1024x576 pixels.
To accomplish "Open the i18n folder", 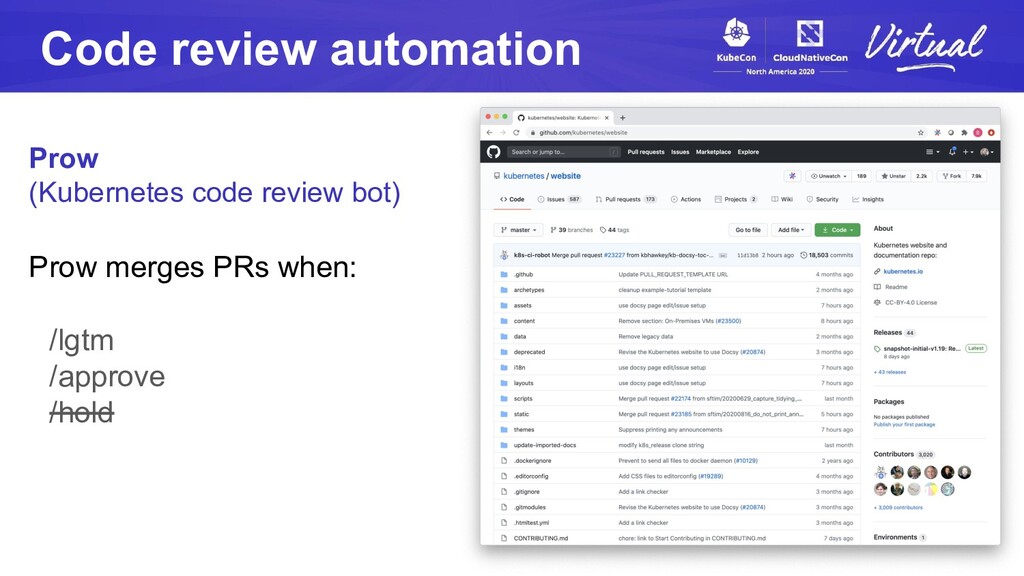I will point(519,368).
